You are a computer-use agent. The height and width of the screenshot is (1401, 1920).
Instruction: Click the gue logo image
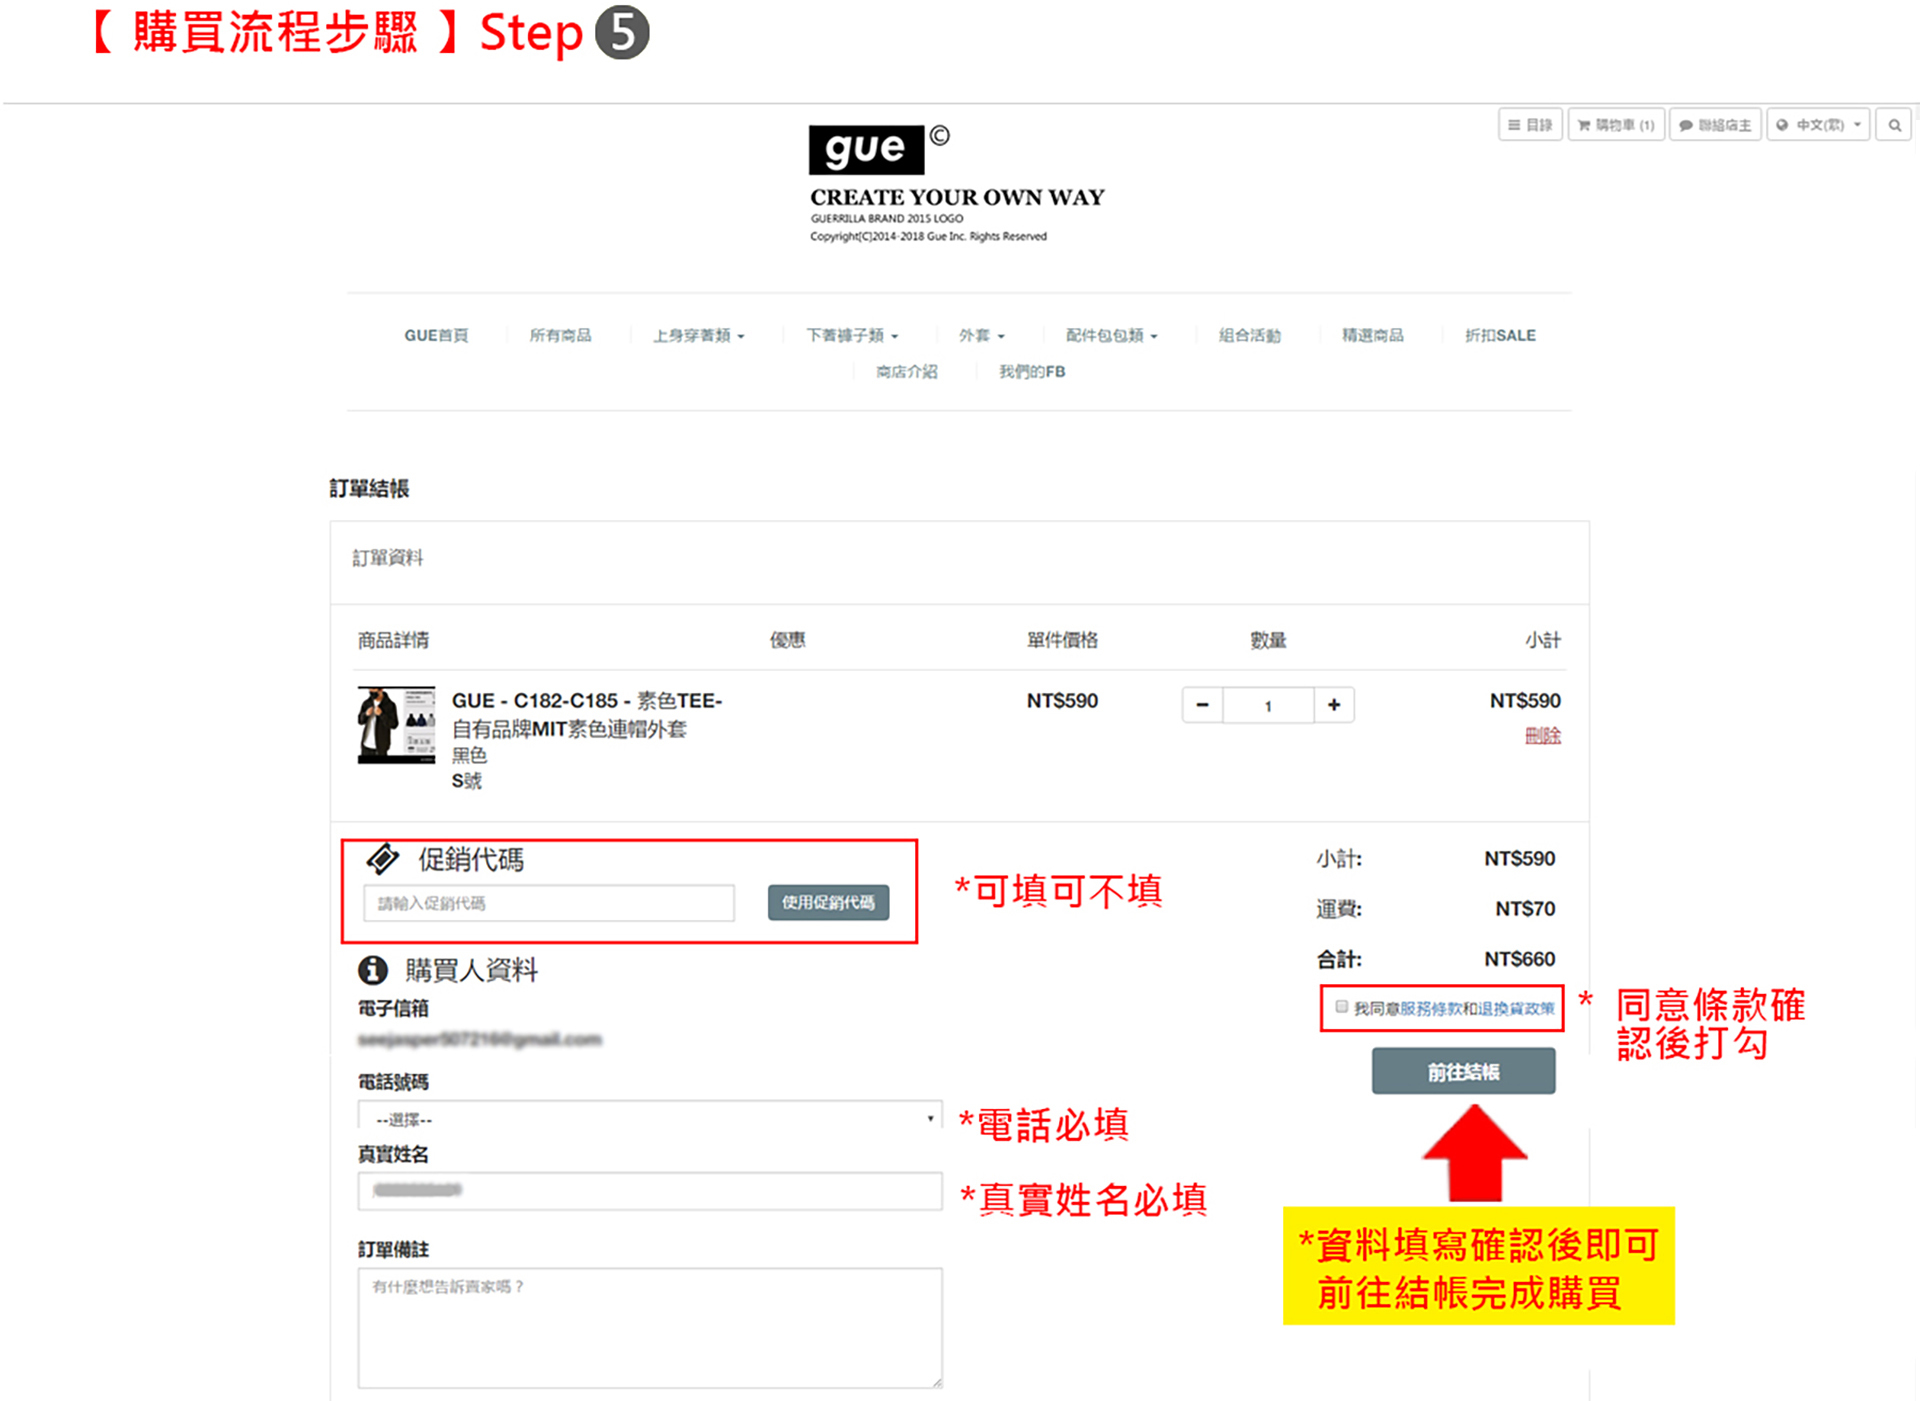pos(866,150)
